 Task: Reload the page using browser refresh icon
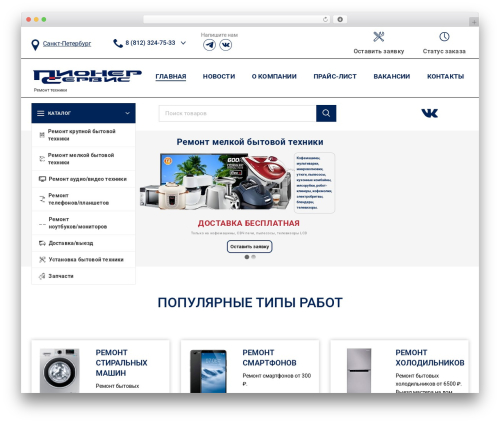tap(325, 19)
